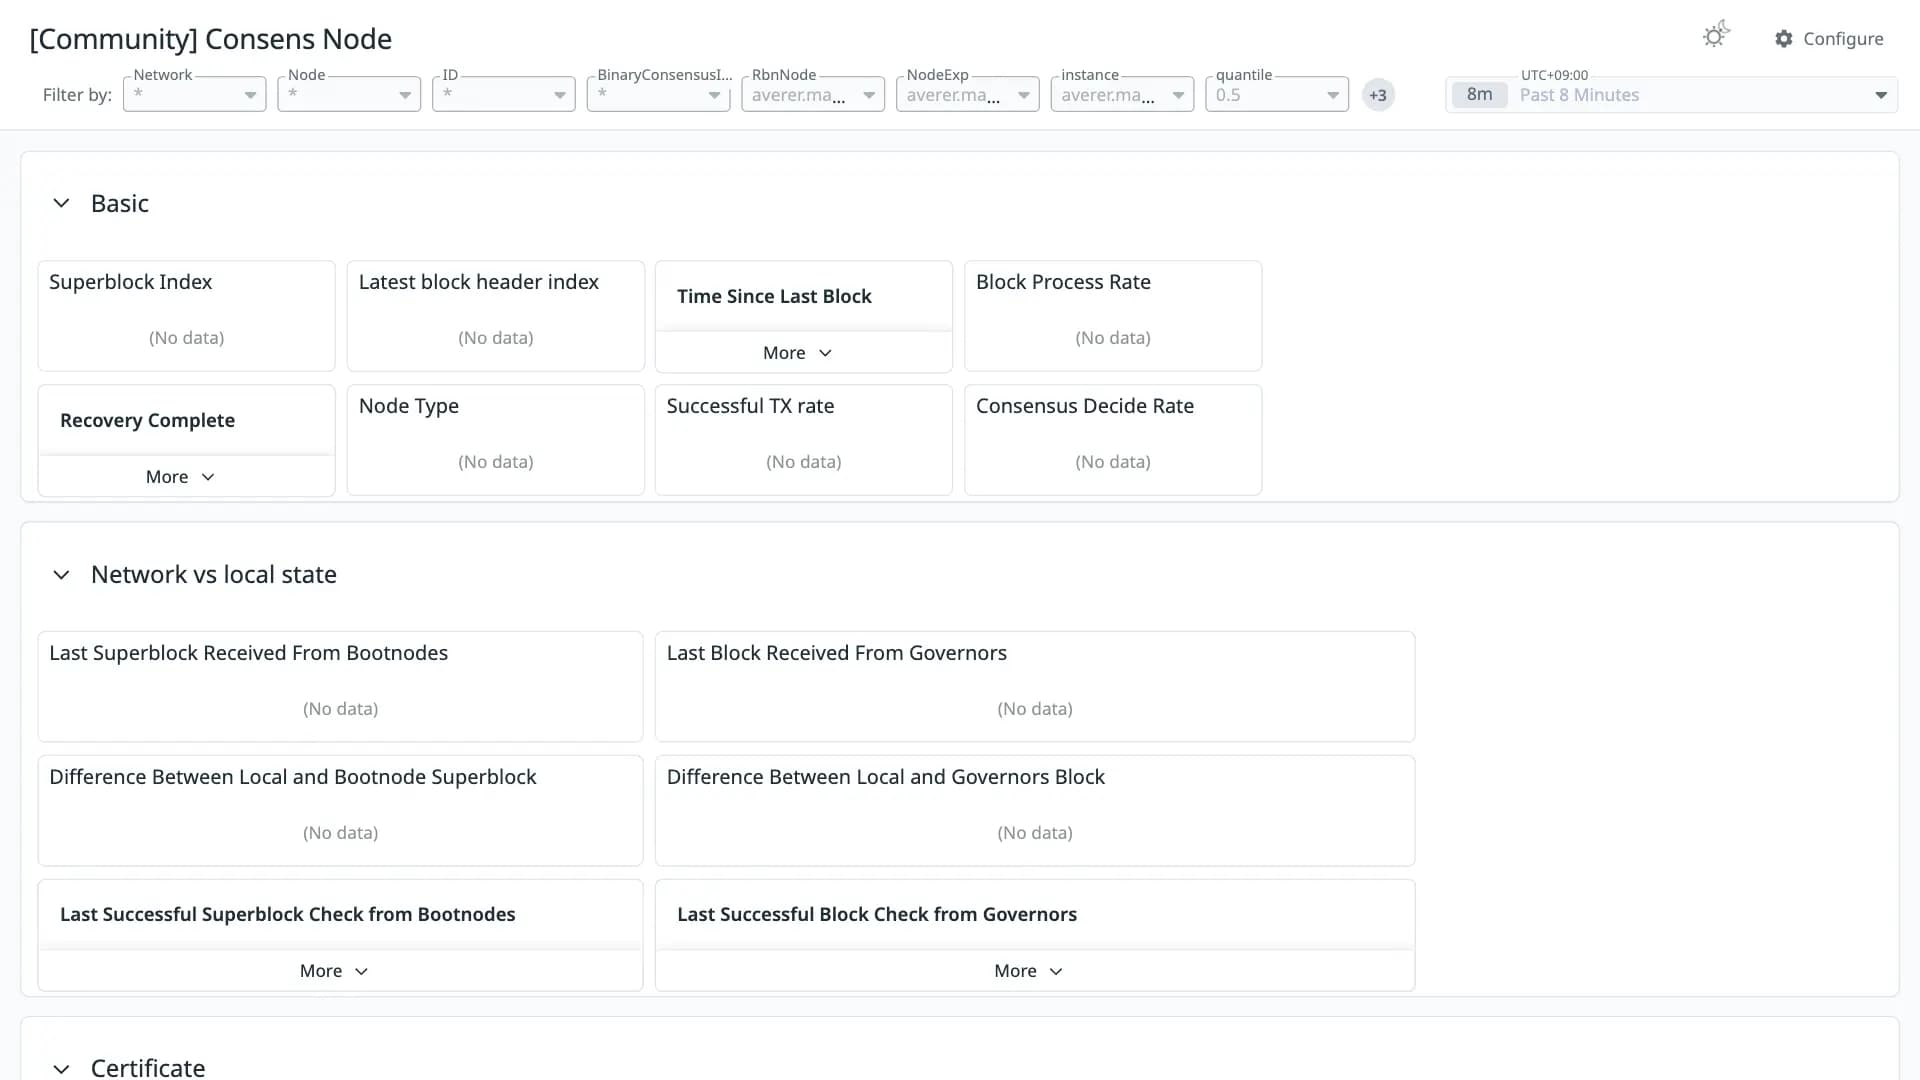The height and width of the screenshot is (1080, 1920).
Task: Open the NodeExp filter dropdown
Action: point(967,94)
